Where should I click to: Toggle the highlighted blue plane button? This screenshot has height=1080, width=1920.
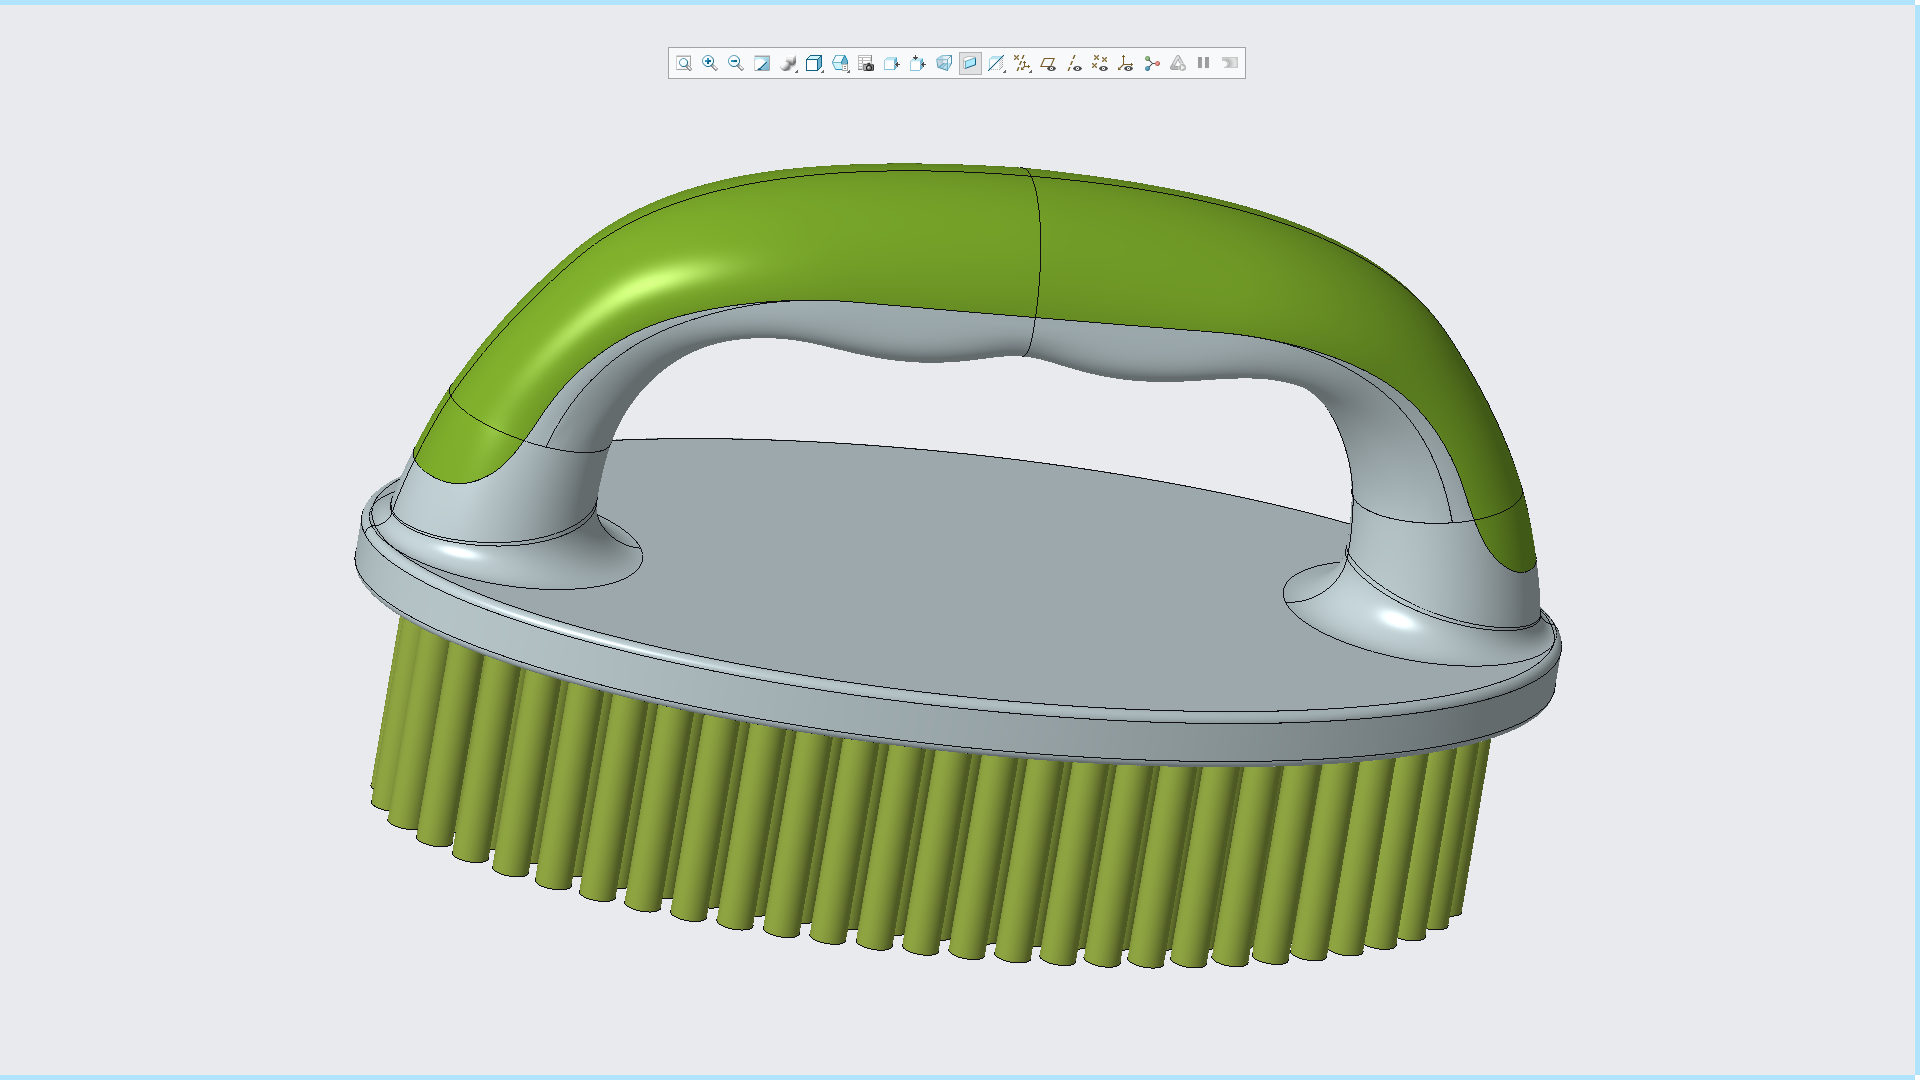coord(970,63)
